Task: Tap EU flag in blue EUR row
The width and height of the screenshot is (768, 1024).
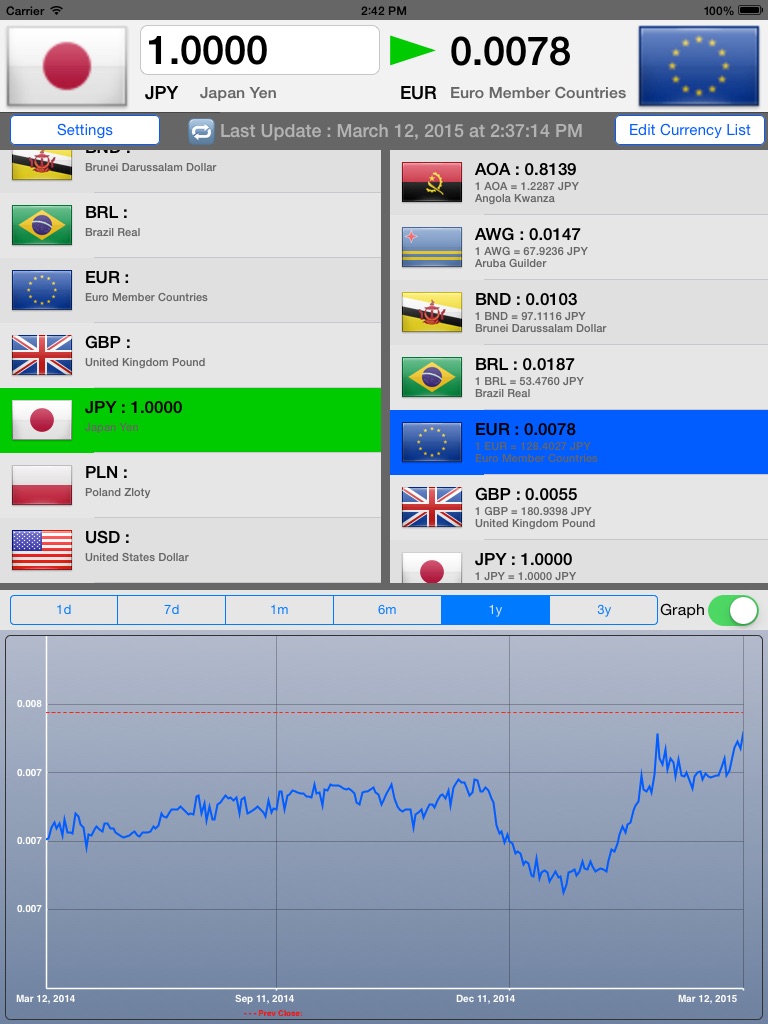Action: tap(432, 442)
